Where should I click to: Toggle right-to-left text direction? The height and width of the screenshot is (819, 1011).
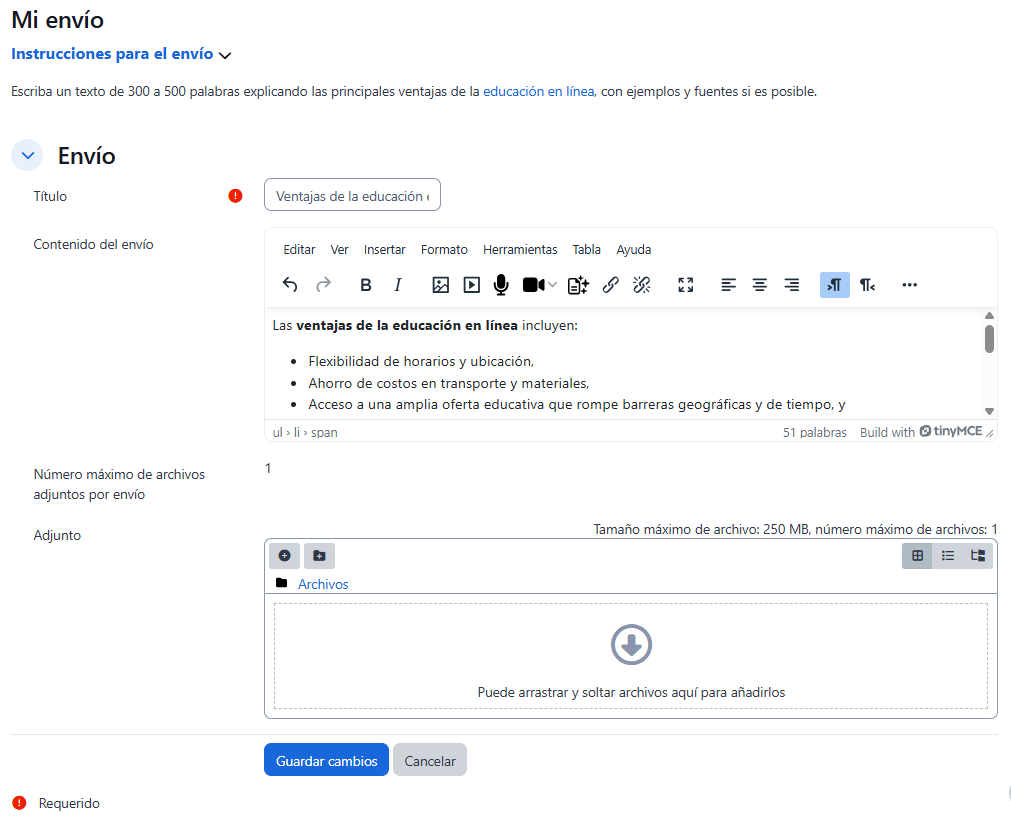coord(867,285)
